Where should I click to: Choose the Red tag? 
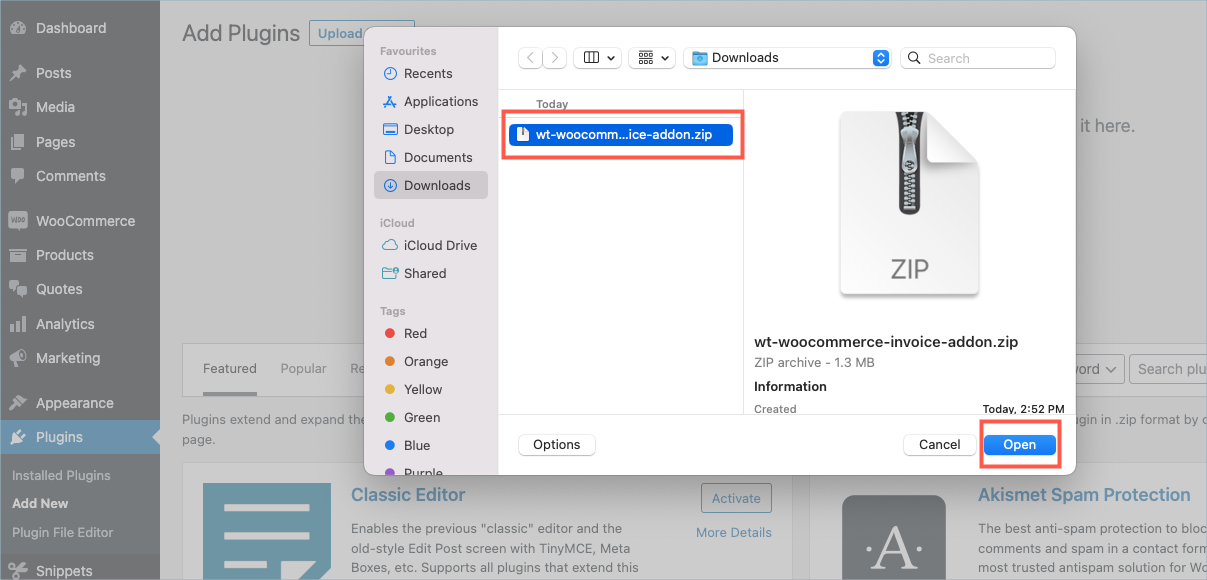430,333
